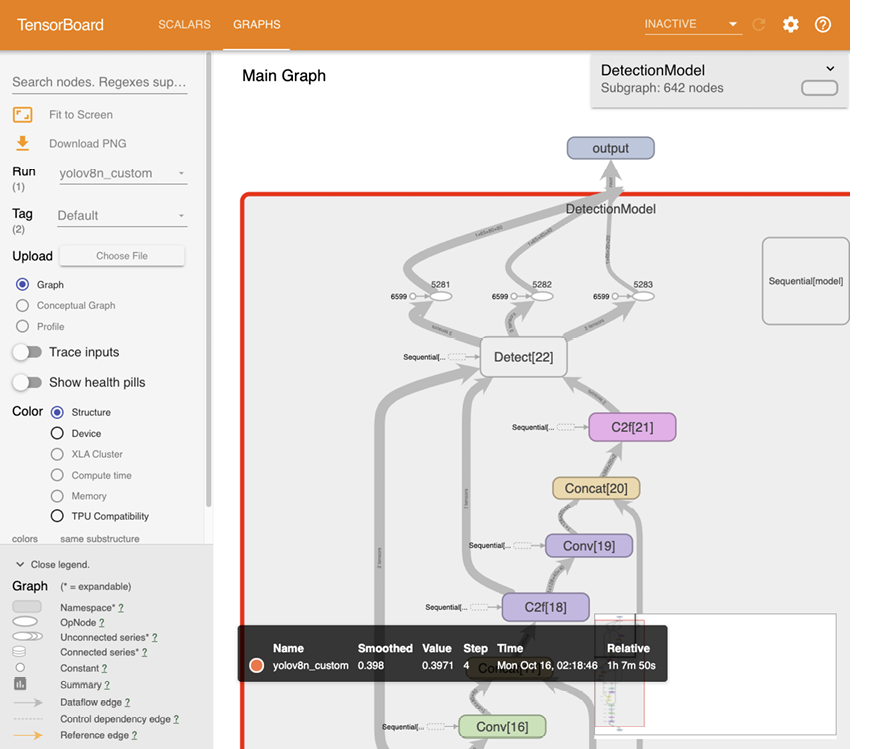Open the Run dropdown showing yolov8n_custom
Image resolution: width=881 pixels, height=749 pixels.
point(122,173)
